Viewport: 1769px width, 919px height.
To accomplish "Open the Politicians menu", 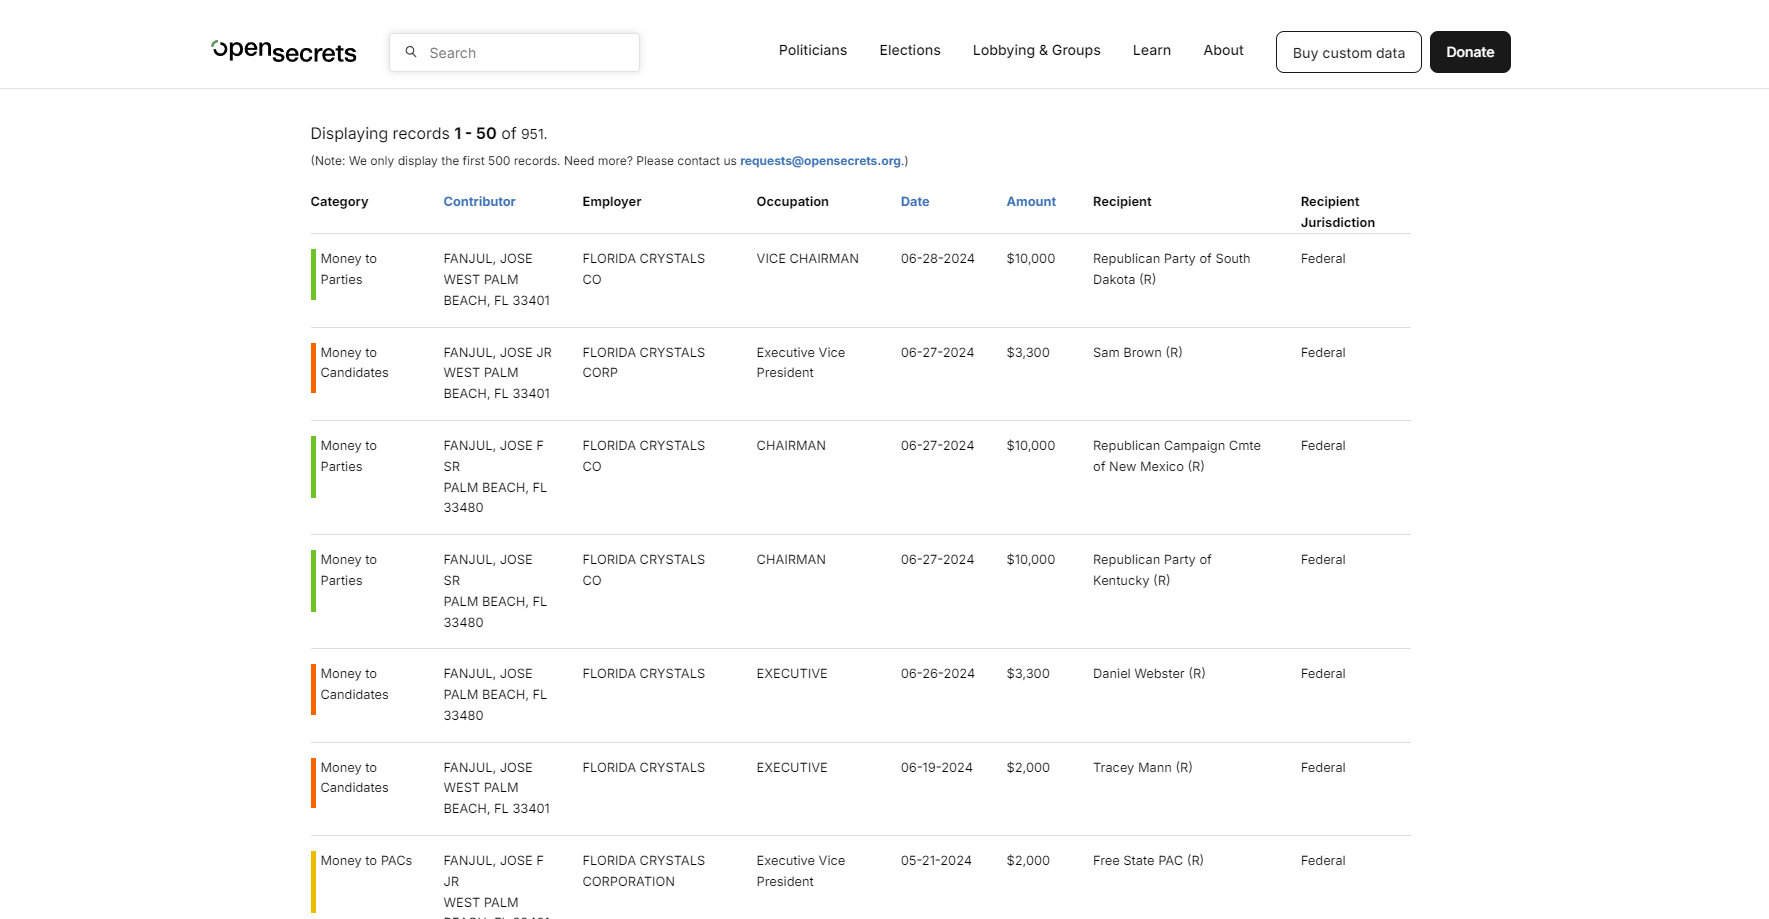I will click(x=812, y=50).
